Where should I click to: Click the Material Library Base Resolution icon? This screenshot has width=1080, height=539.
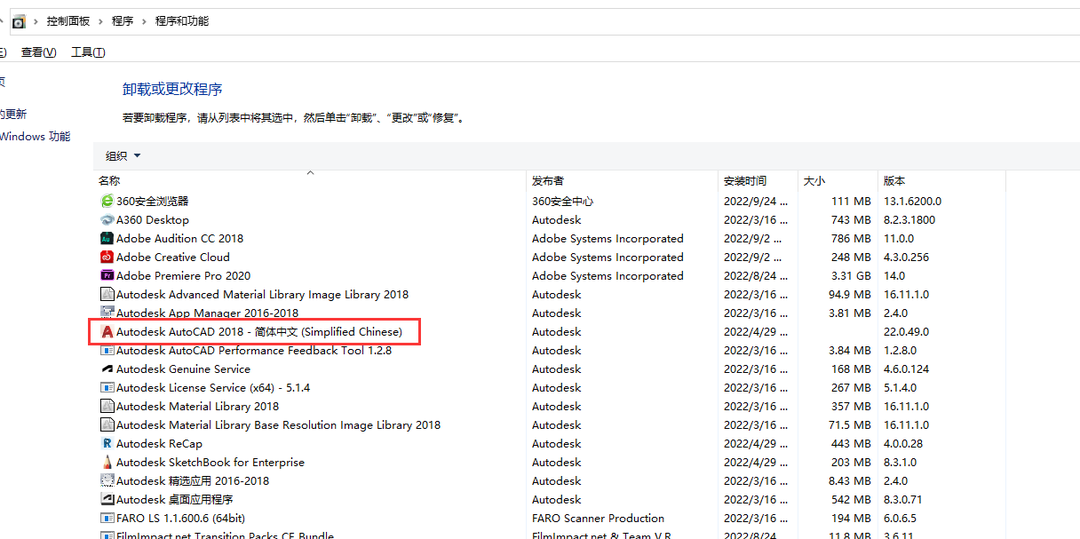107,425
